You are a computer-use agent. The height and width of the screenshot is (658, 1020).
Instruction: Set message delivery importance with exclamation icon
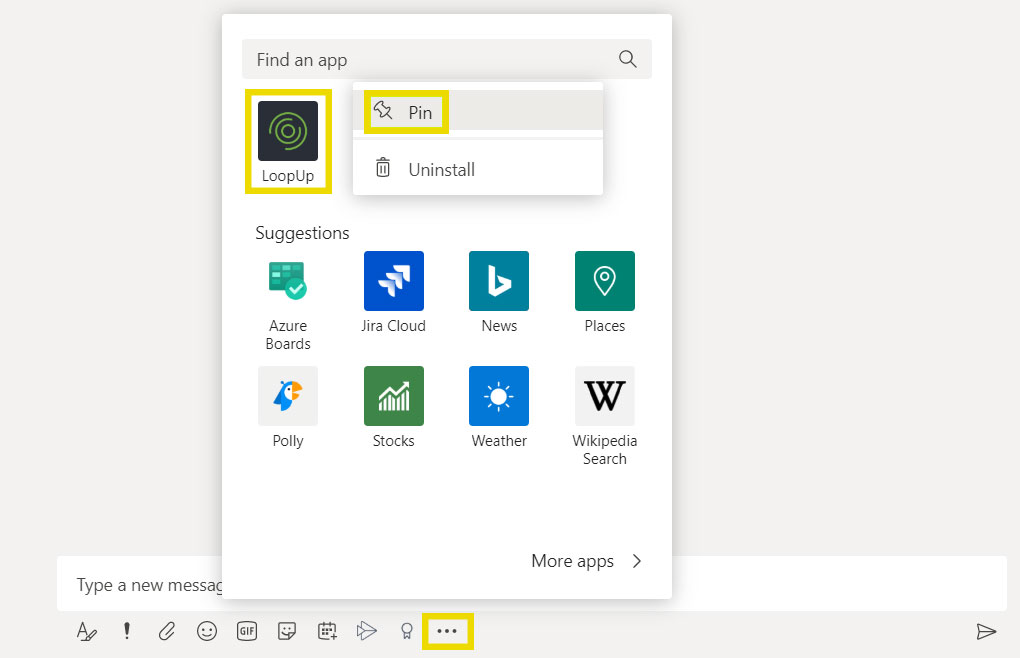pos(127,631)
